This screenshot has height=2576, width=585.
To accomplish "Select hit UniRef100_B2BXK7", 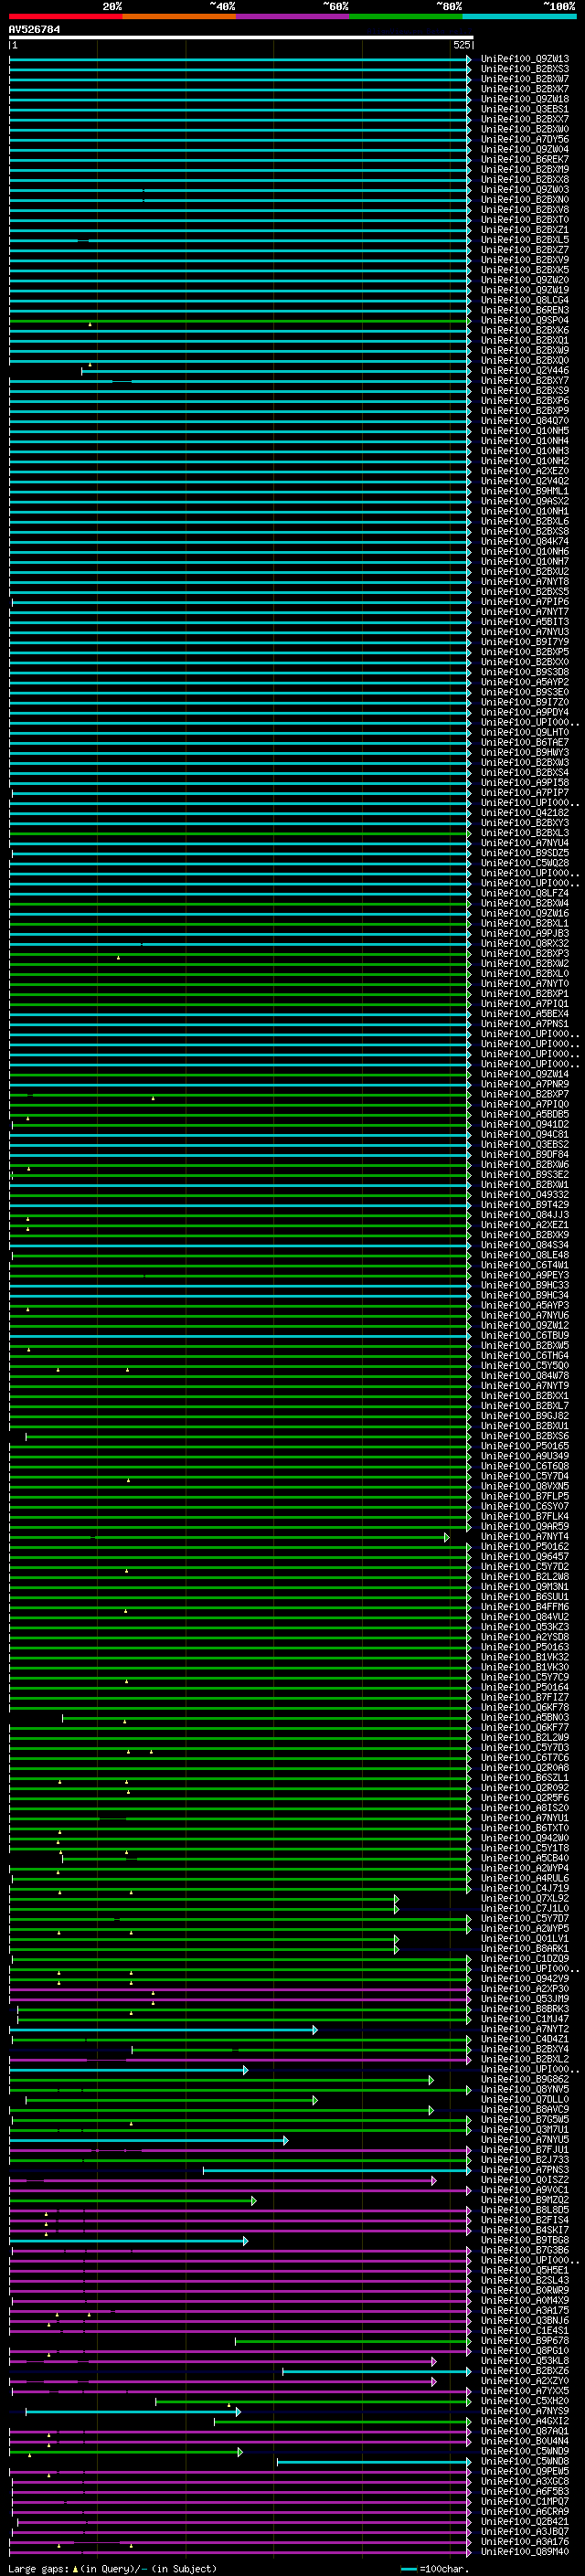I will click(x=525, y=89).
